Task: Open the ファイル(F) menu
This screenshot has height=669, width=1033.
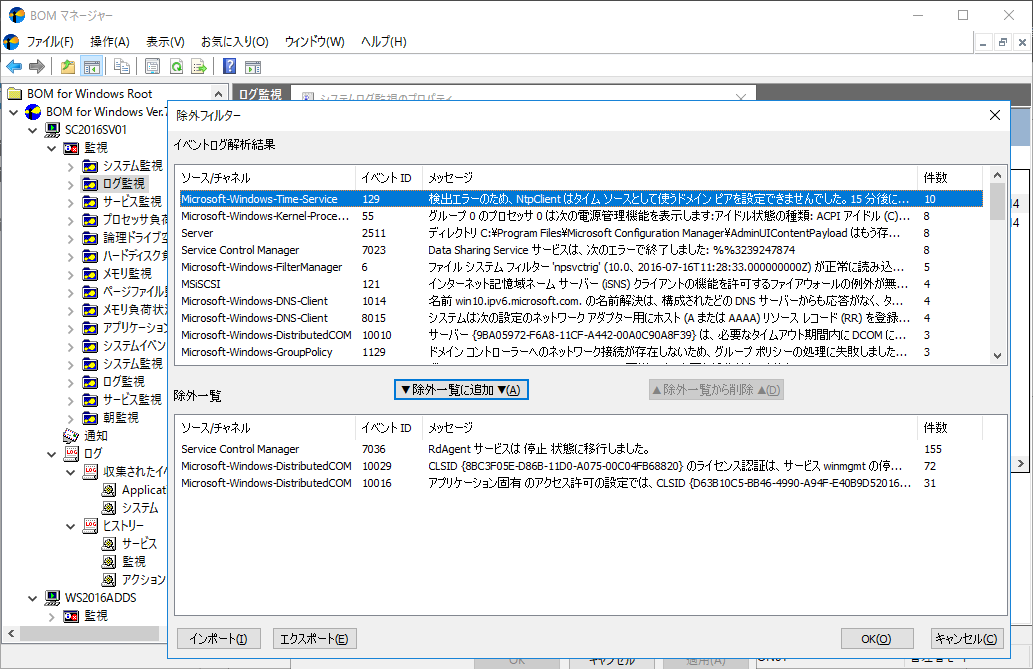Action: 50,42
